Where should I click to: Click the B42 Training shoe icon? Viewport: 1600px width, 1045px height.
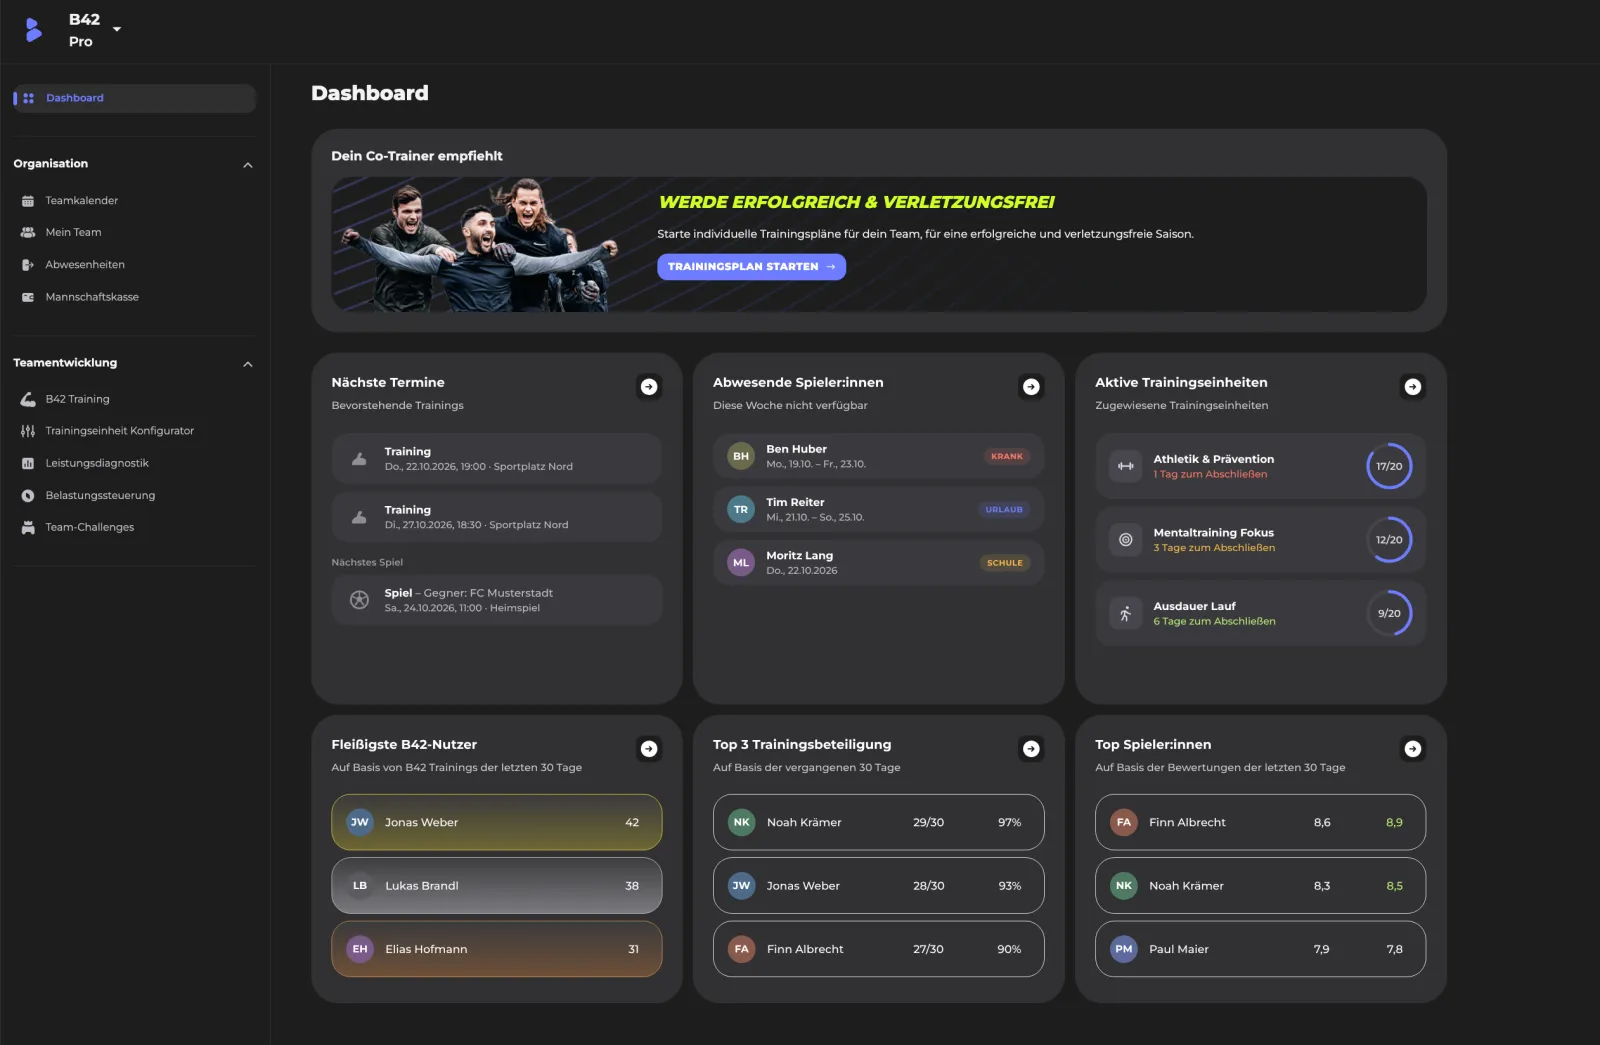tap(28, 399)
